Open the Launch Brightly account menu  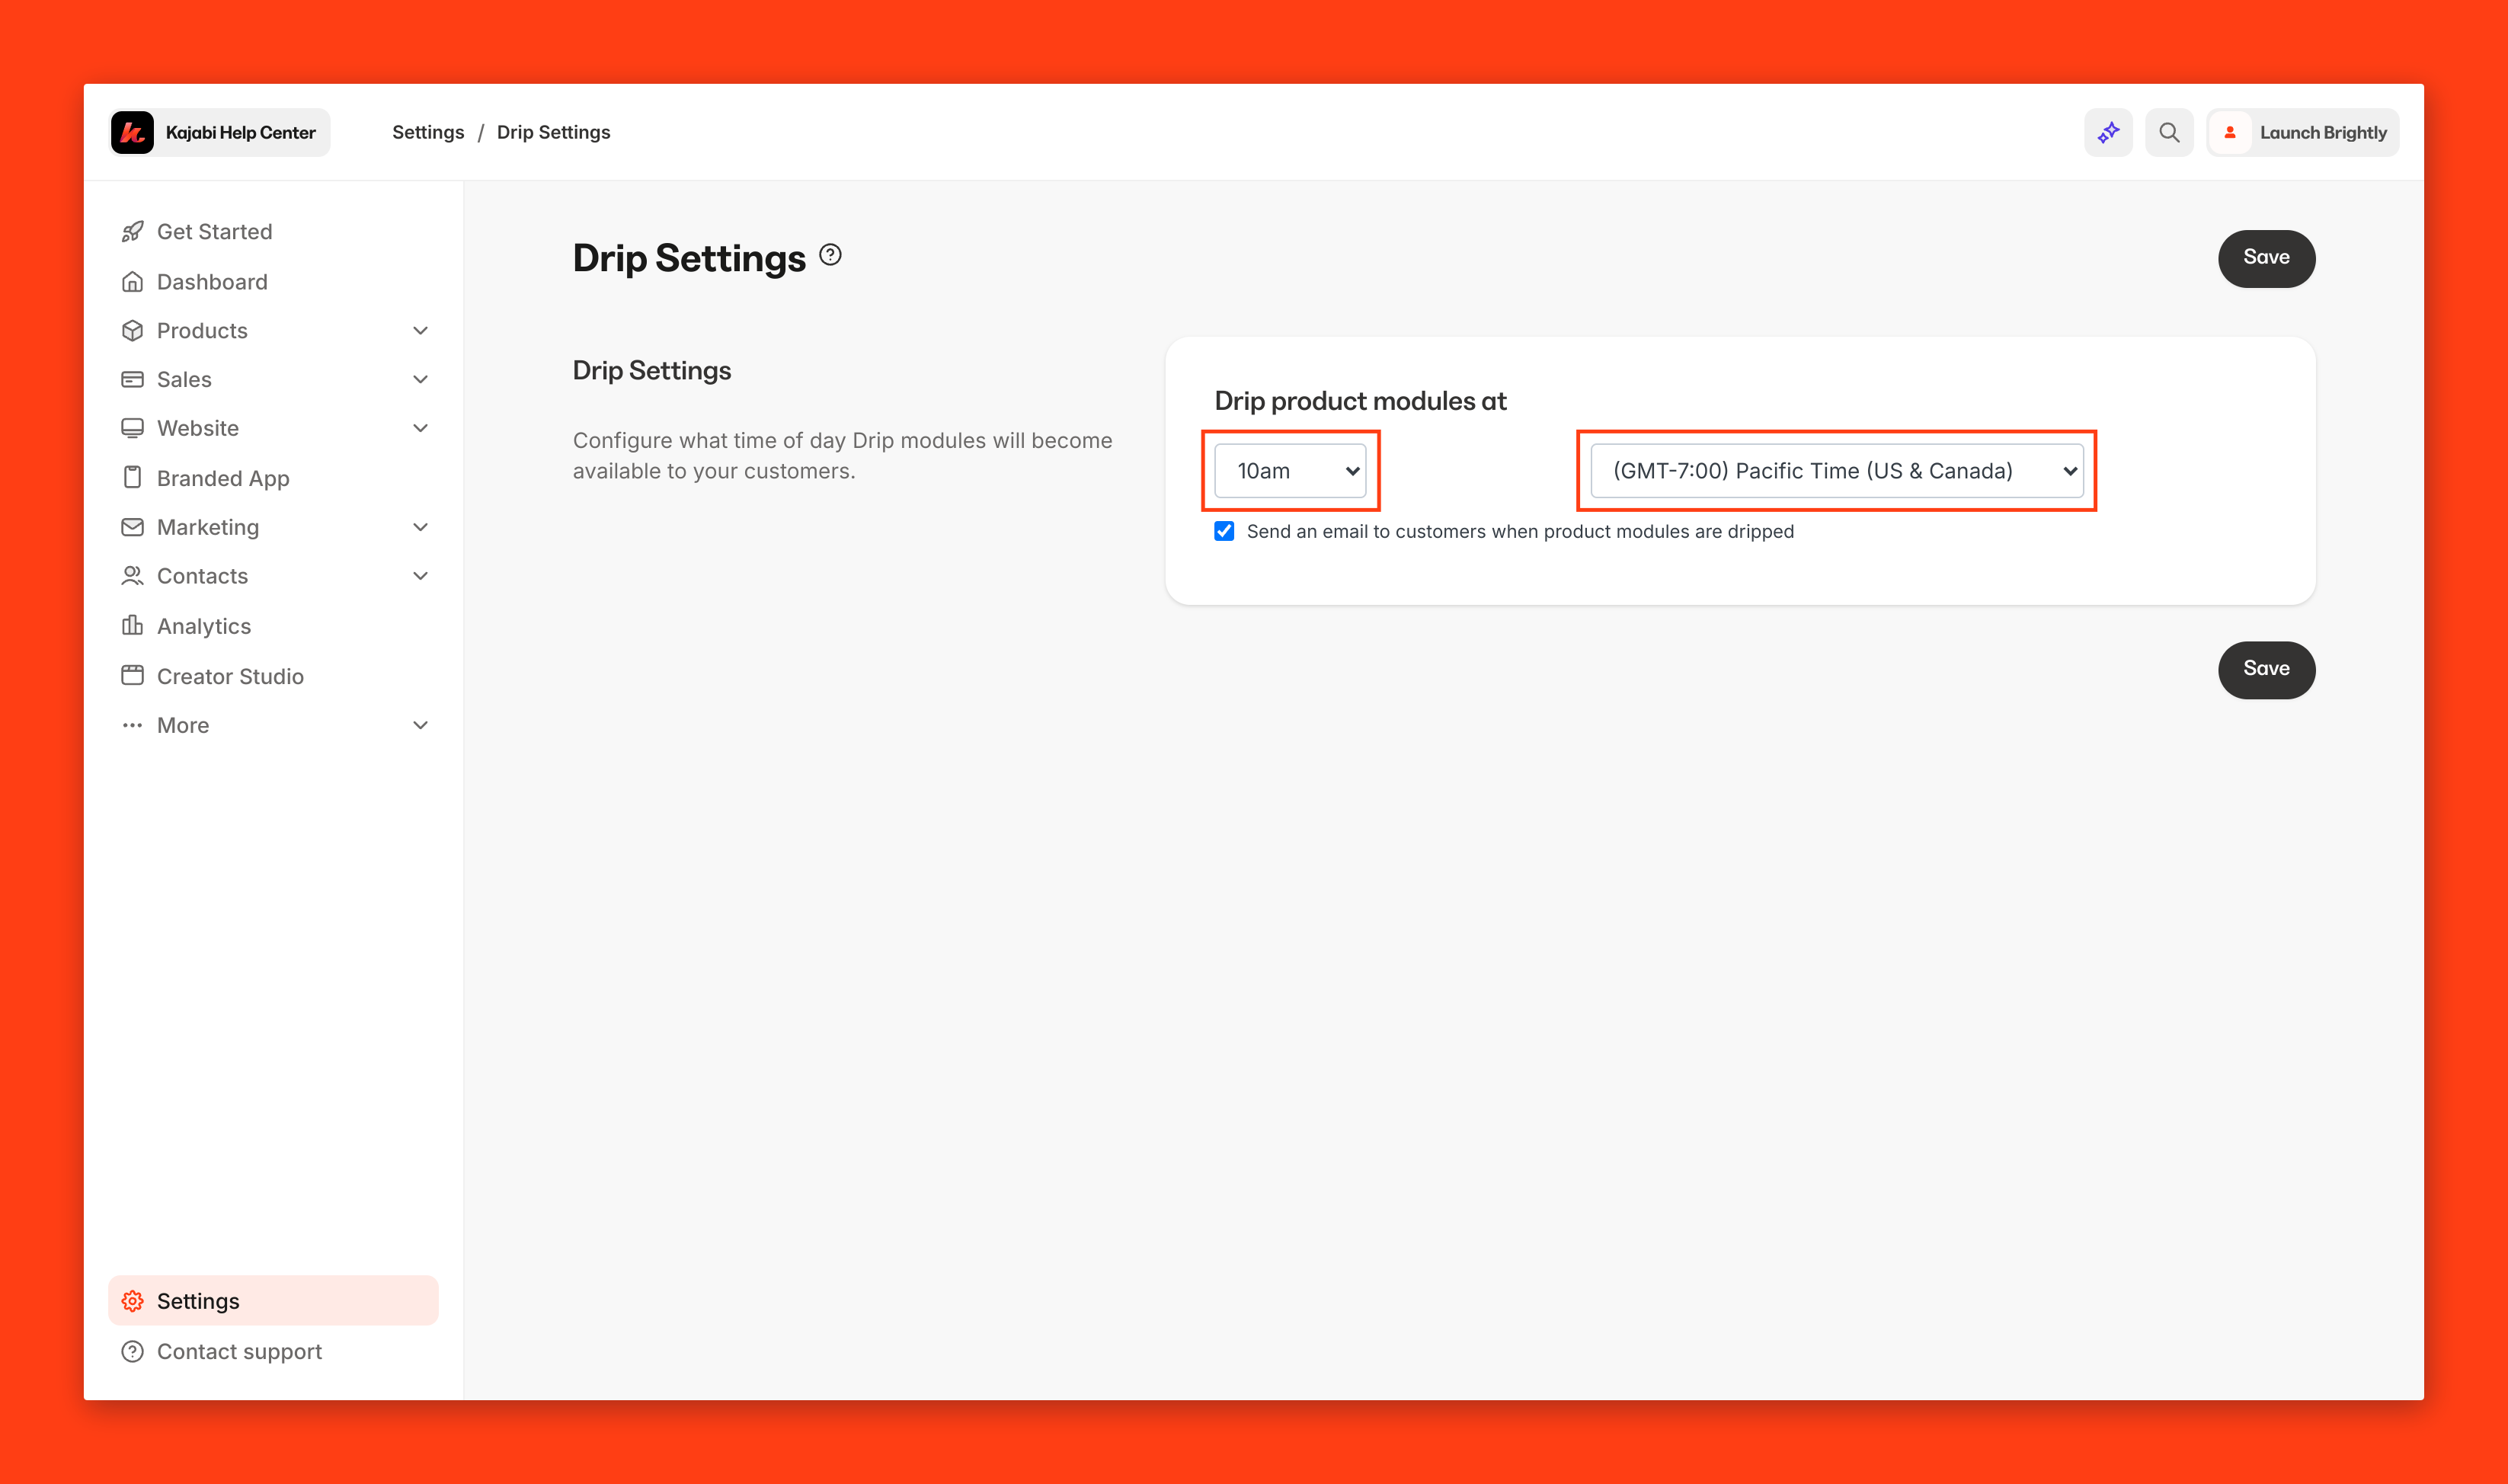[2302, 132]
